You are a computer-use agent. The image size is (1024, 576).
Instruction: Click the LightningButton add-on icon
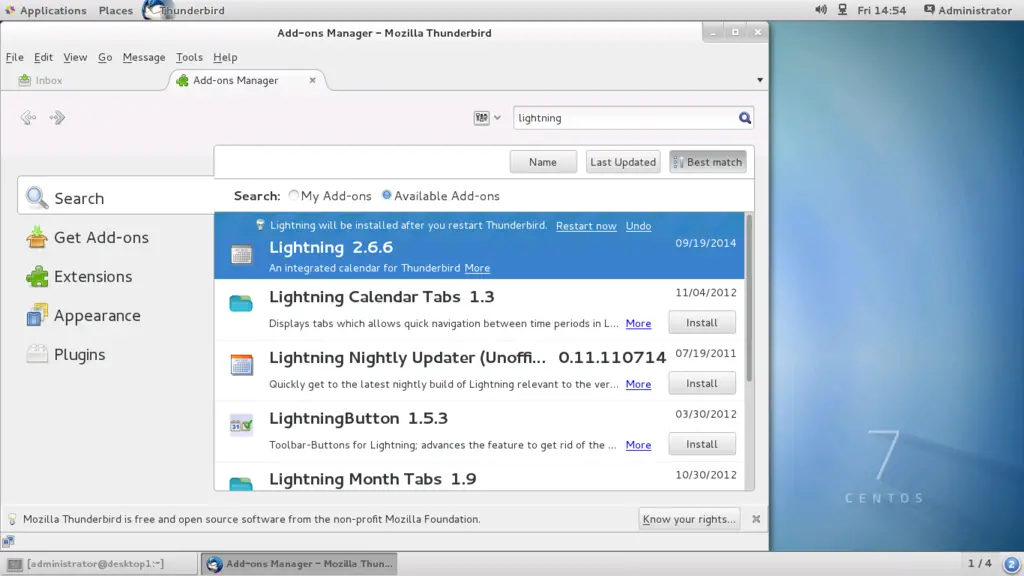(241, 425)
